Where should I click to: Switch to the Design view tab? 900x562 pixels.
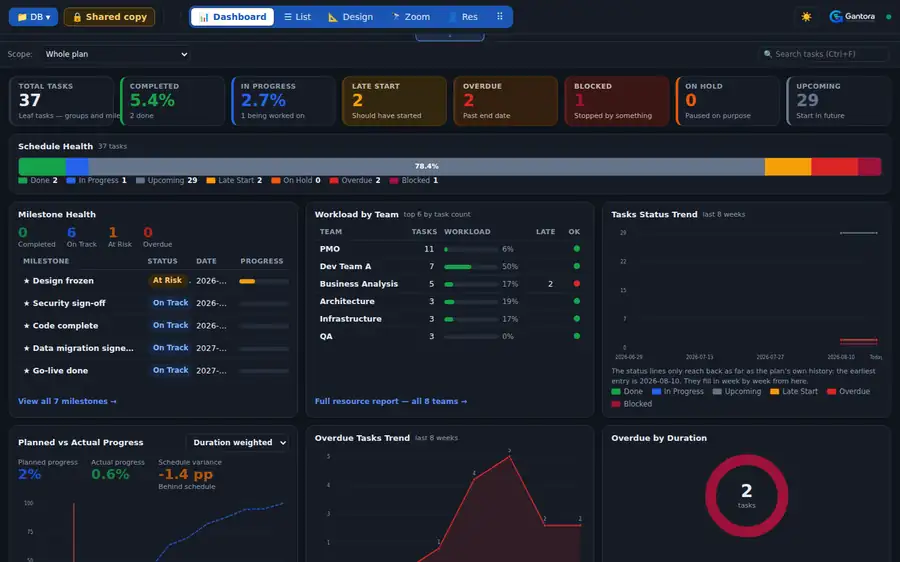click(x=350, y=17)
